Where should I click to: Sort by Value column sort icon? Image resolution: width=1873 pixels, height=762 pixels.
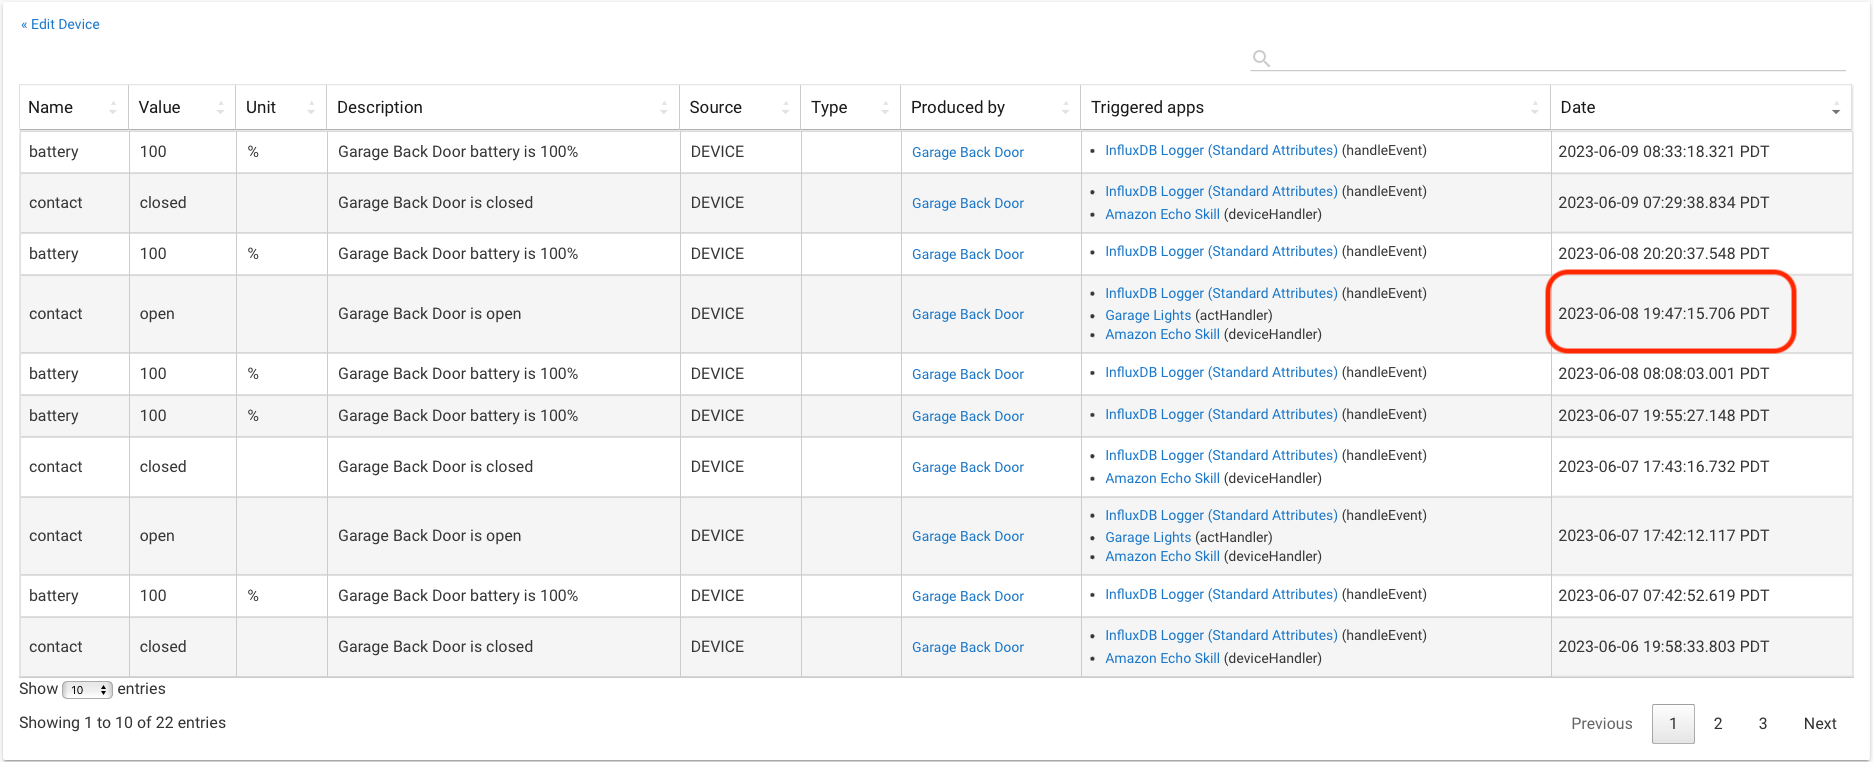[220, 108]
